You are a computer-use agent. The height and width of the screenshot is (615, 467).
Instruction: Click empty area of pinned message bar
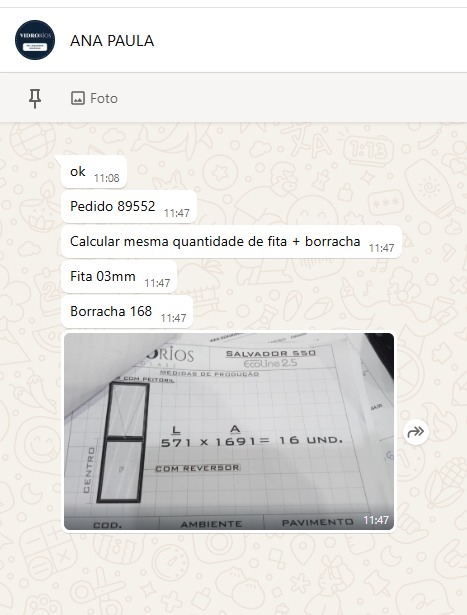pos(292,98)
